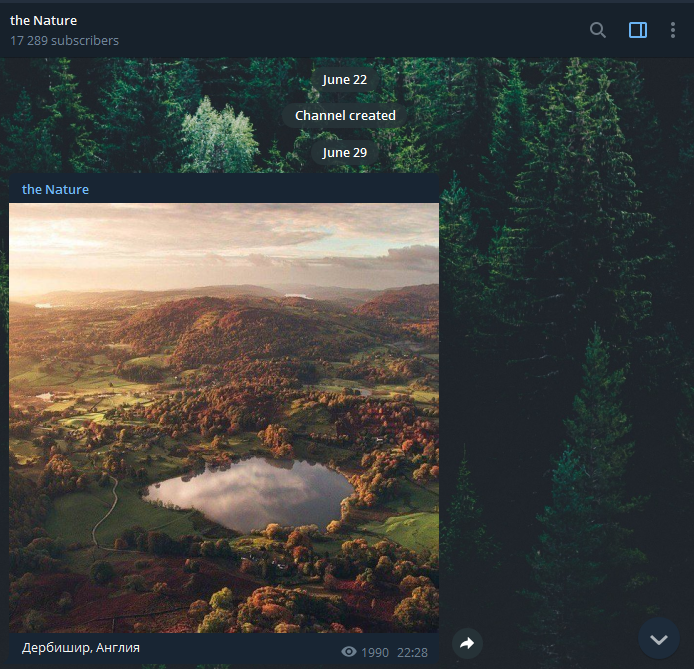
Task: Click the June 29 date badge
Action: (344, 153)
